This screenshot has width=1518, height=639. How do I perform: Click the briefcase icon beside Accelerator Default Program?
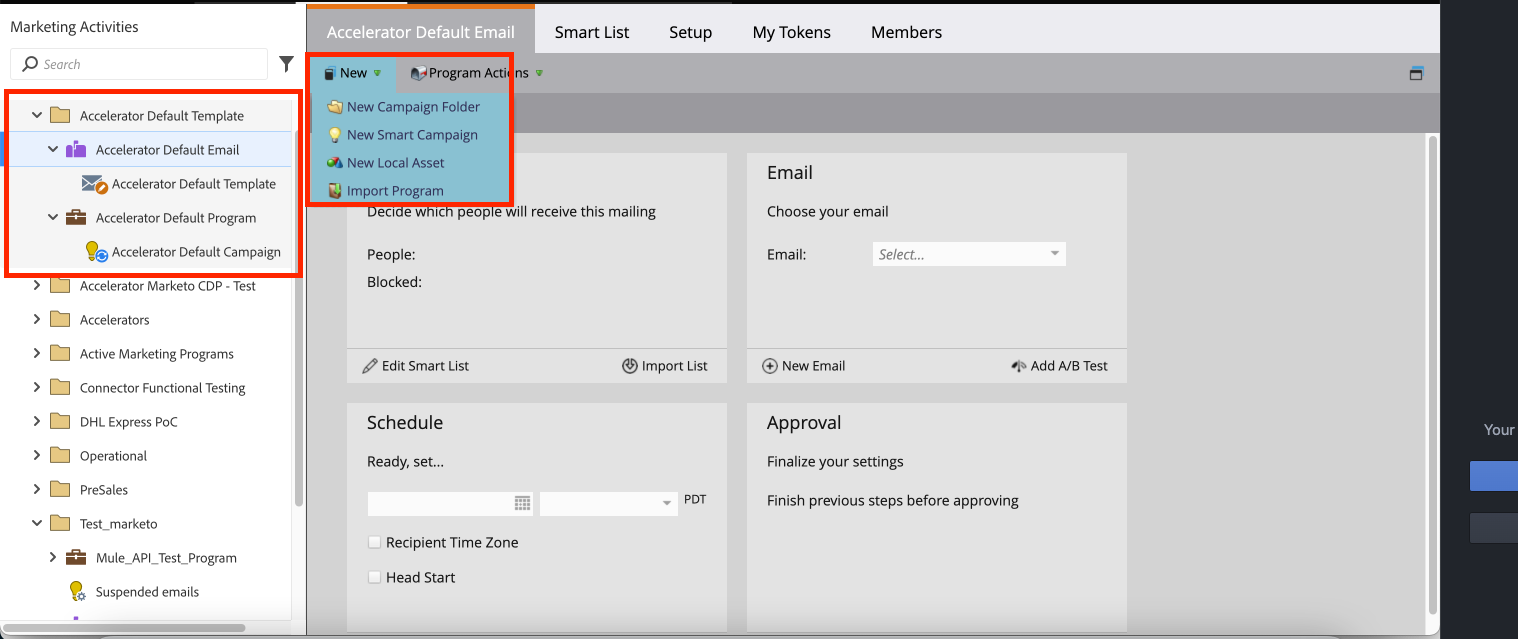click(x=76, y=218)
